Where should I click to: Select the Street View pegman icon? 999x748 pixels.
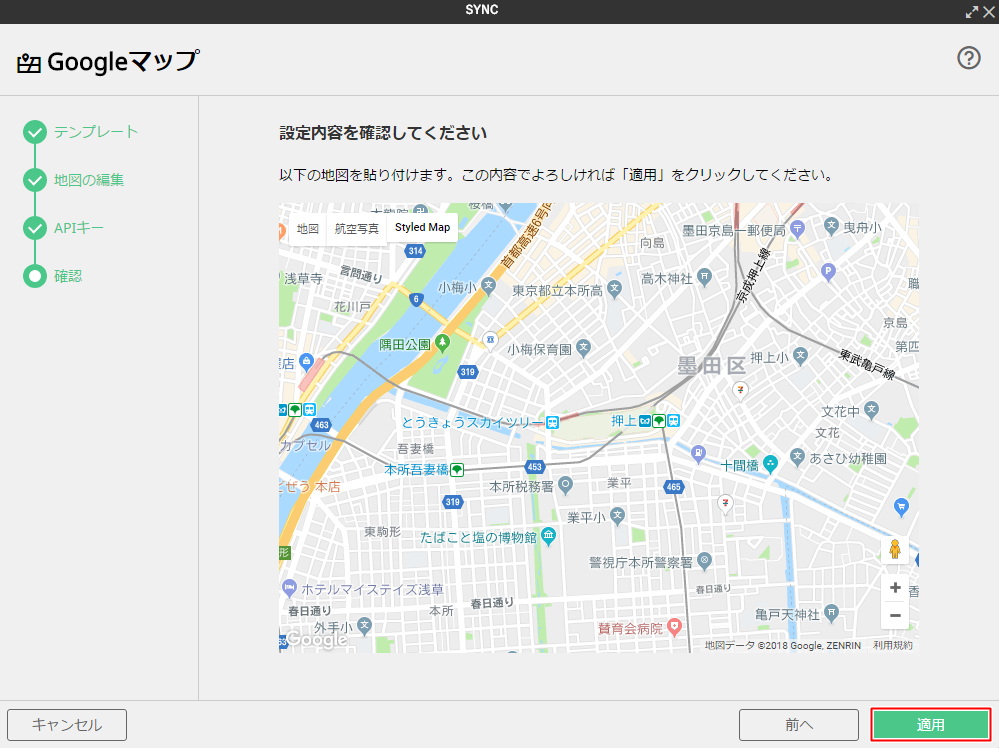coord(895,549)
